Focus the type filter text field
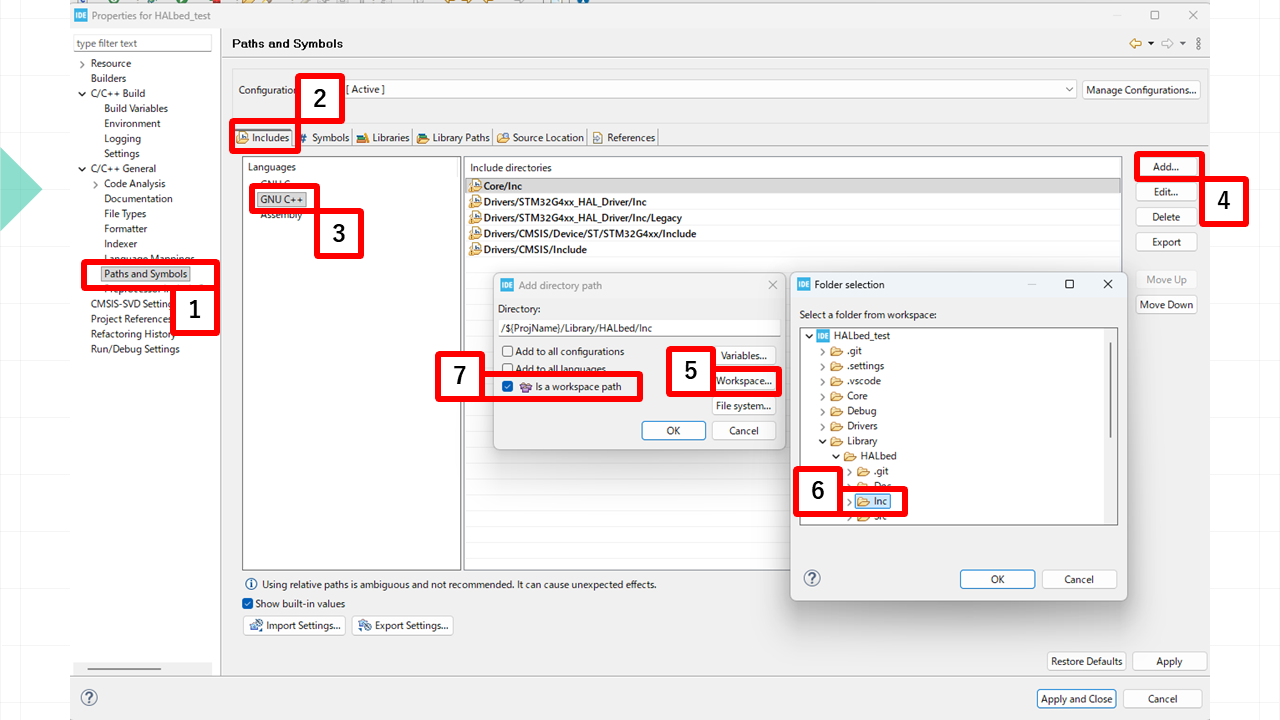The height and width of the screenshot is (720, 1280). (x=143, y=43)
